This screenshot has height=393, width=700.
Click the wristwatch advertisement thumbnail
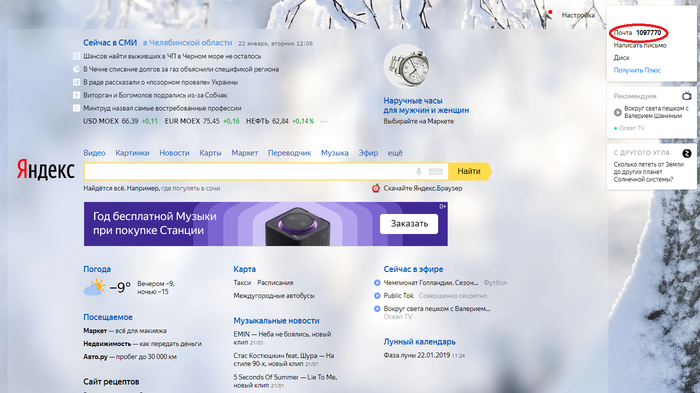click(407, 67)
